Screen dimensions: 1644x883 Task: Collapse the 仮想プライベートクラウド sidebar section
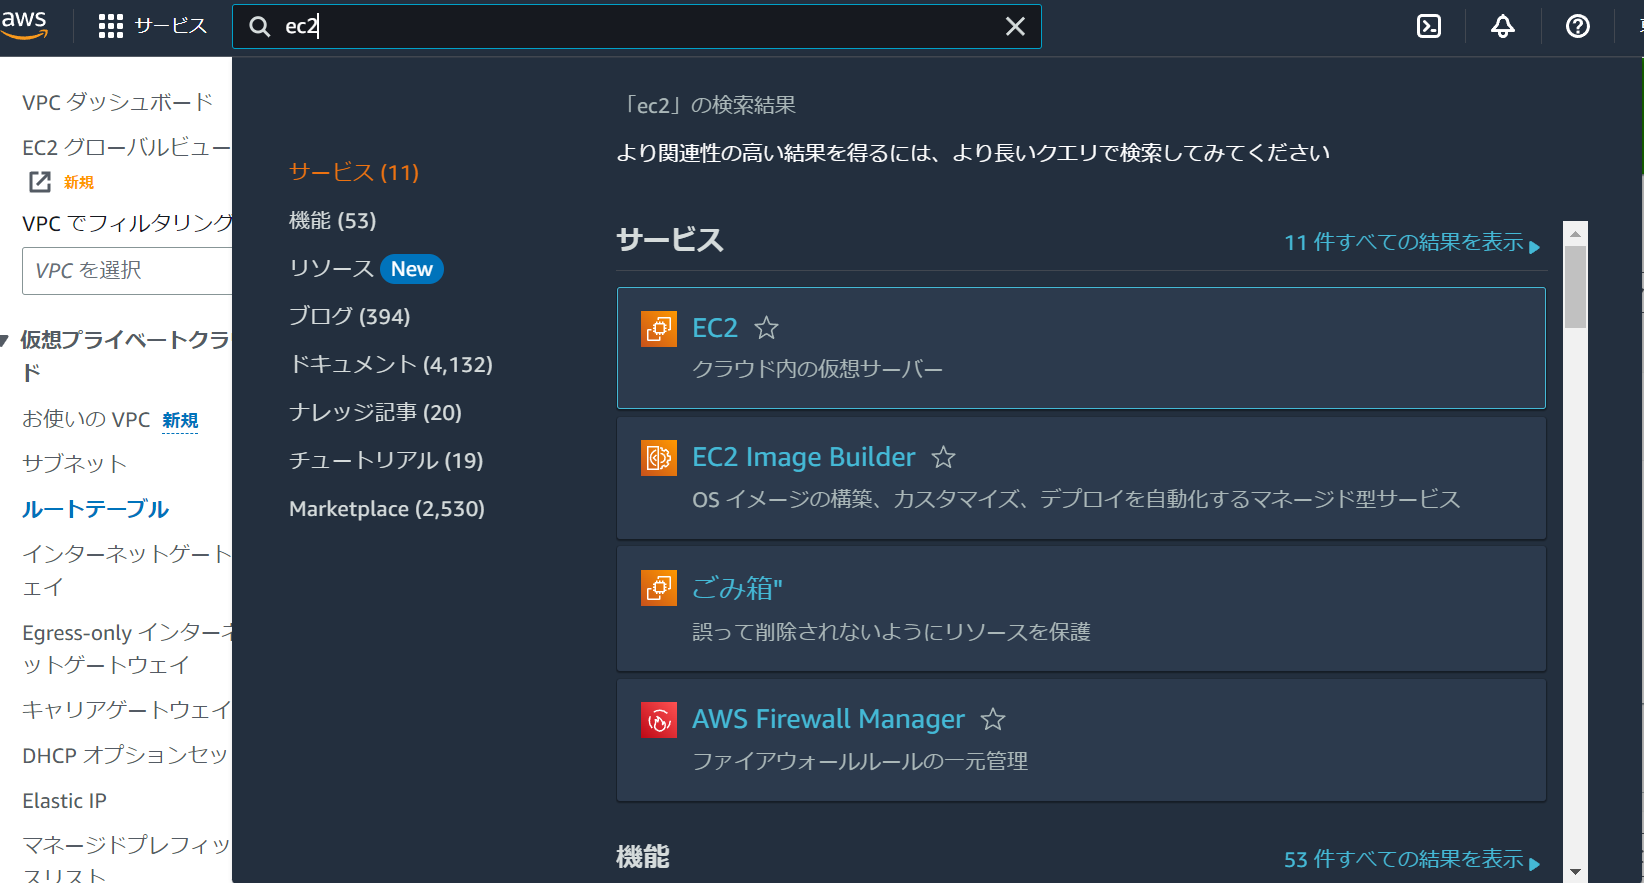point(5,341)
